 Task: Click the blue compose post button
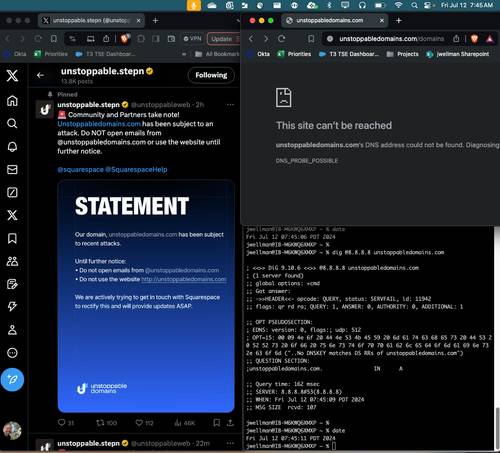coord(12,380)
